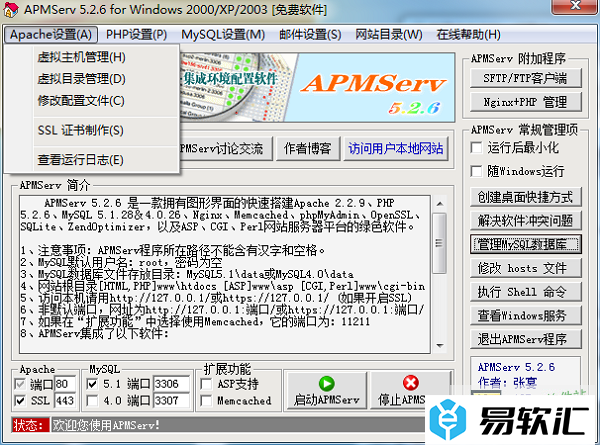
Task: Click the green play icon on 启动APMServ
Action: point(326,383)
